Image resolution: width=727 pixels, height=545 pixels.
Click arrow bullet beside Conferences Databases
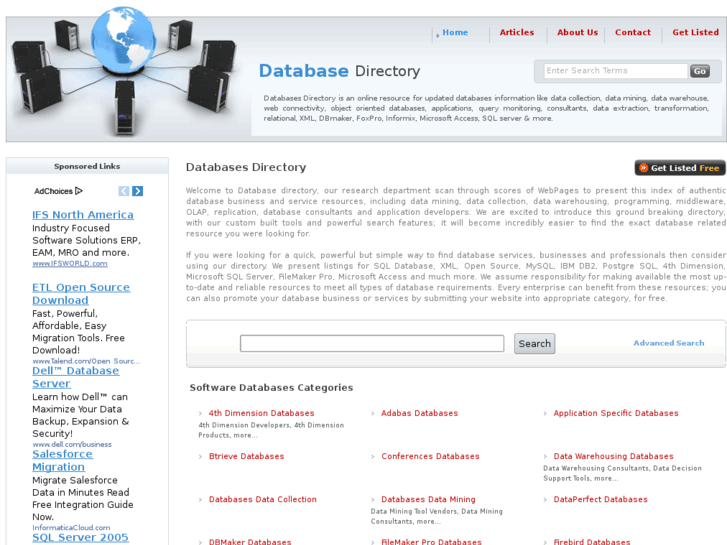click(x=373, y=456)
